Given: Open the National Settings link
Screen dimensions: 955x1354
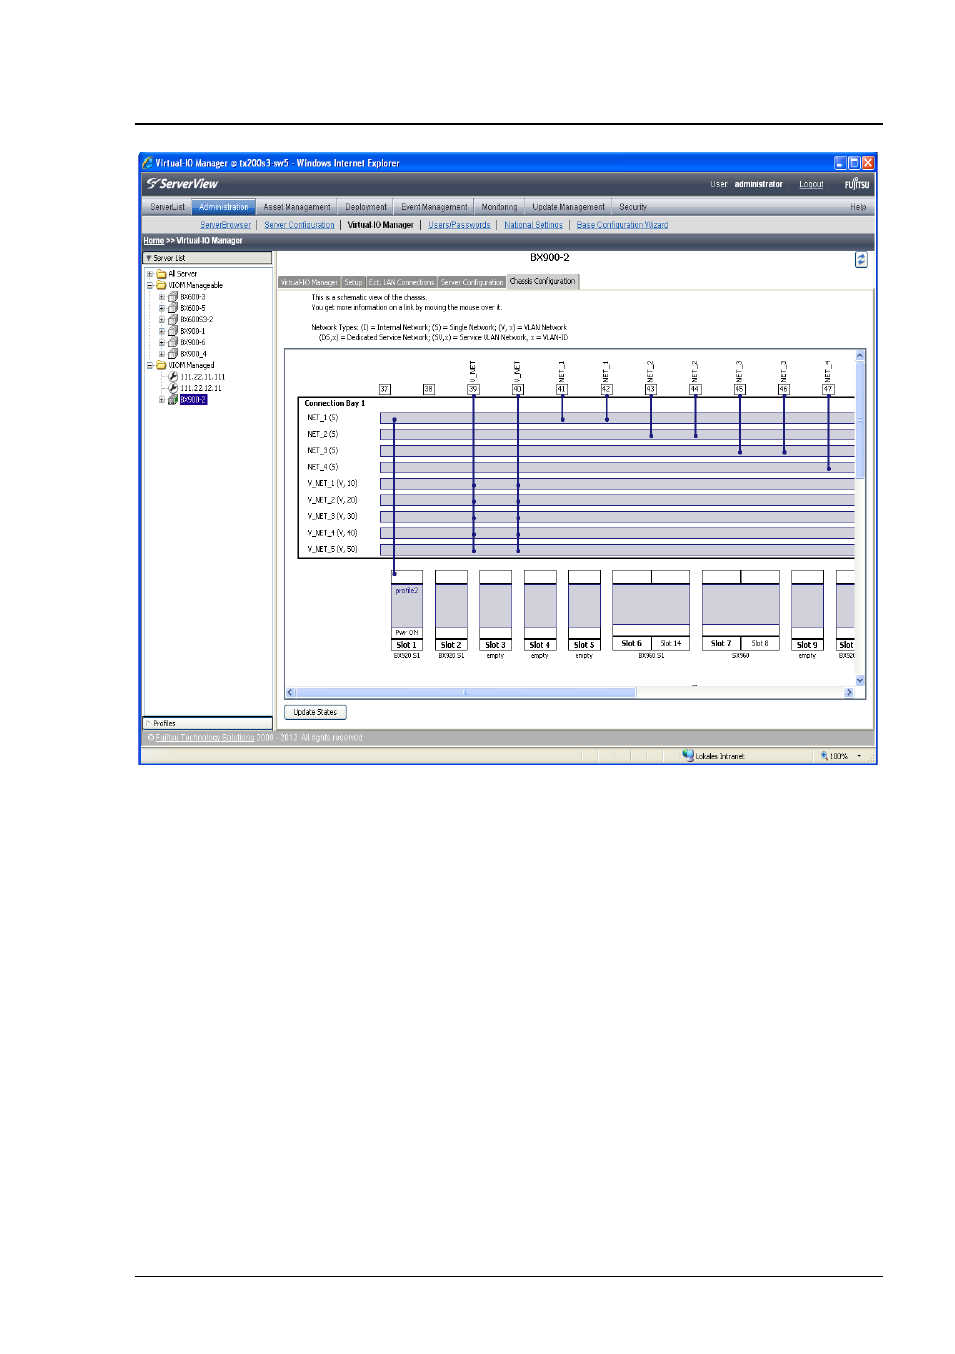Looking at the screenshot, I should tap(533, 225).
